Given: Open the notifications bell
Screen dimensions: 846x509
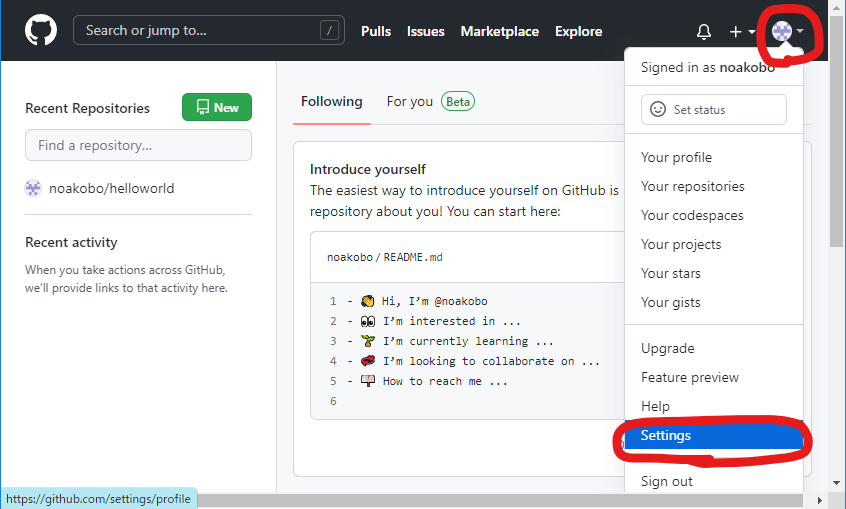Looking at the screenshot, I should pyautogui.click(x=704, y=31).
